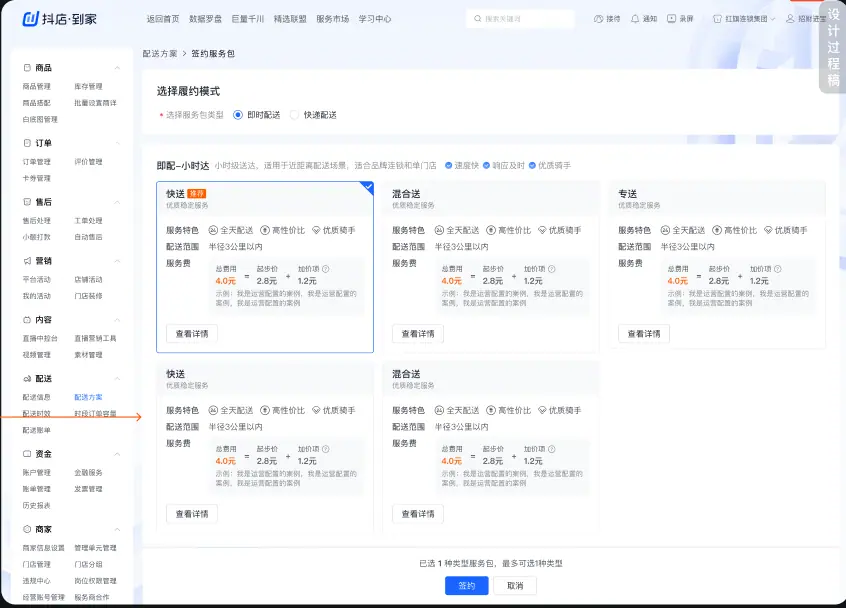This screenshot has height=608, width=846.
Task: Collapse the 商品 sidebar section
Action: (117, 68)
